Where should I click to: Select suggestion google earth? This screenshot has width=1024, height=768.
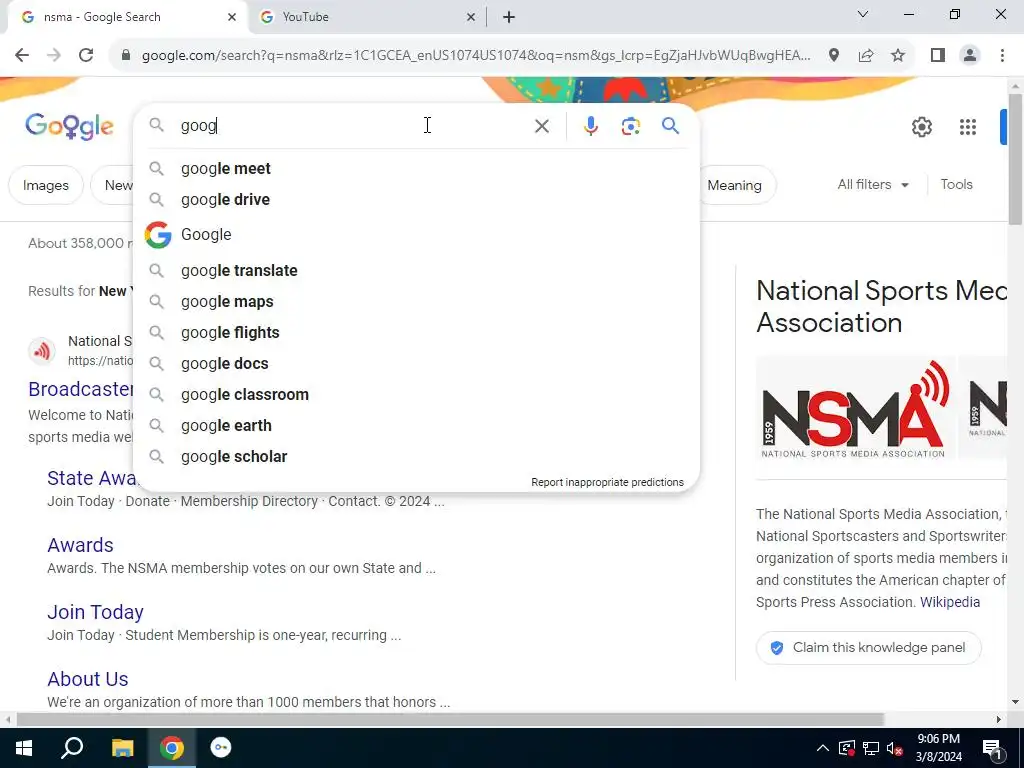(415, 426)
